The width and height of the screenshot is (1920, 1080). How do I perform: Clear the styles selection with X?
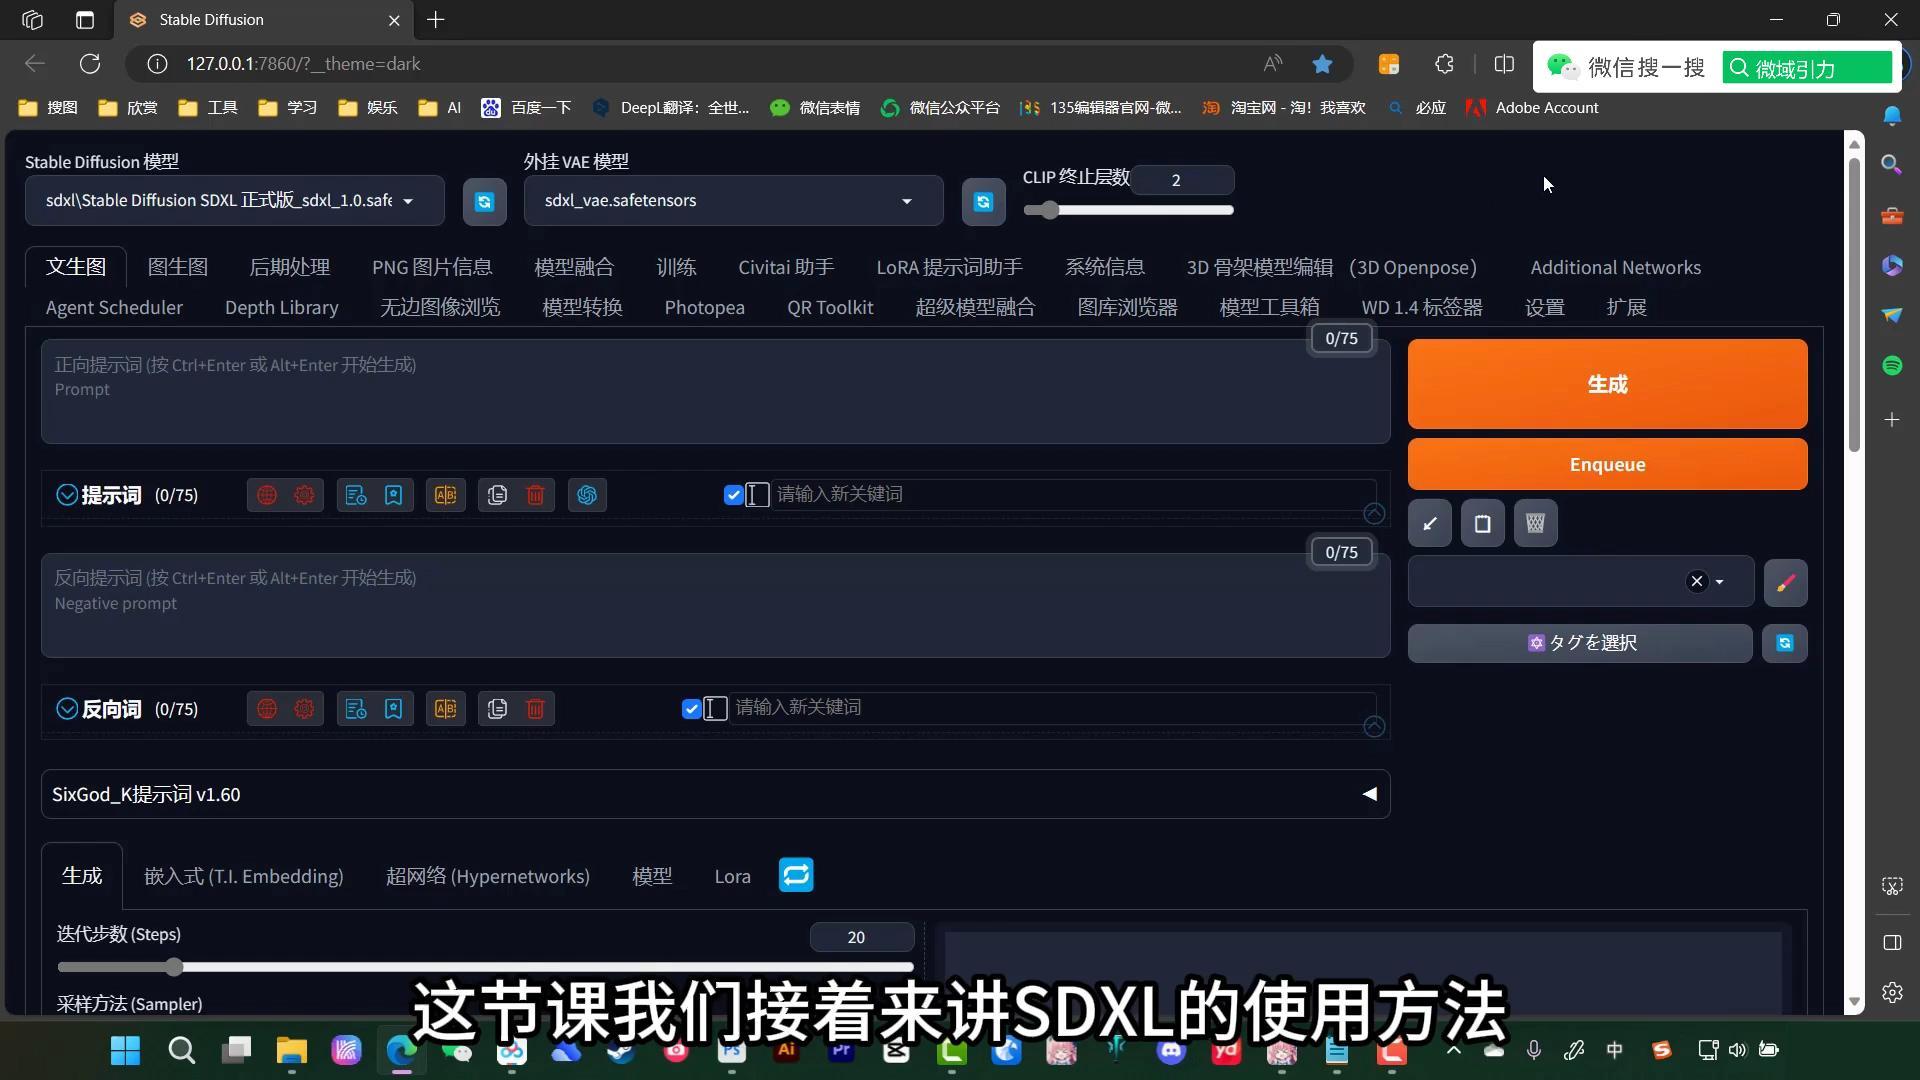pos(1697,582)
